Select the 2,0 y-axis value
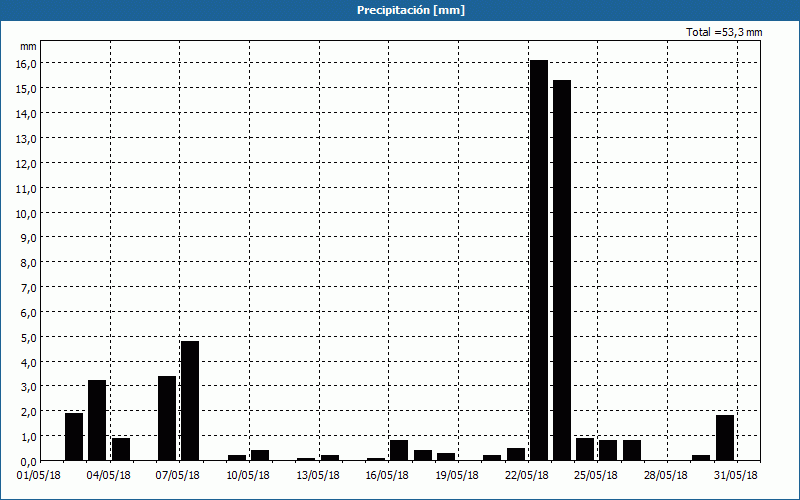Screen dimensions: 800x500 (x=28, y=412)
